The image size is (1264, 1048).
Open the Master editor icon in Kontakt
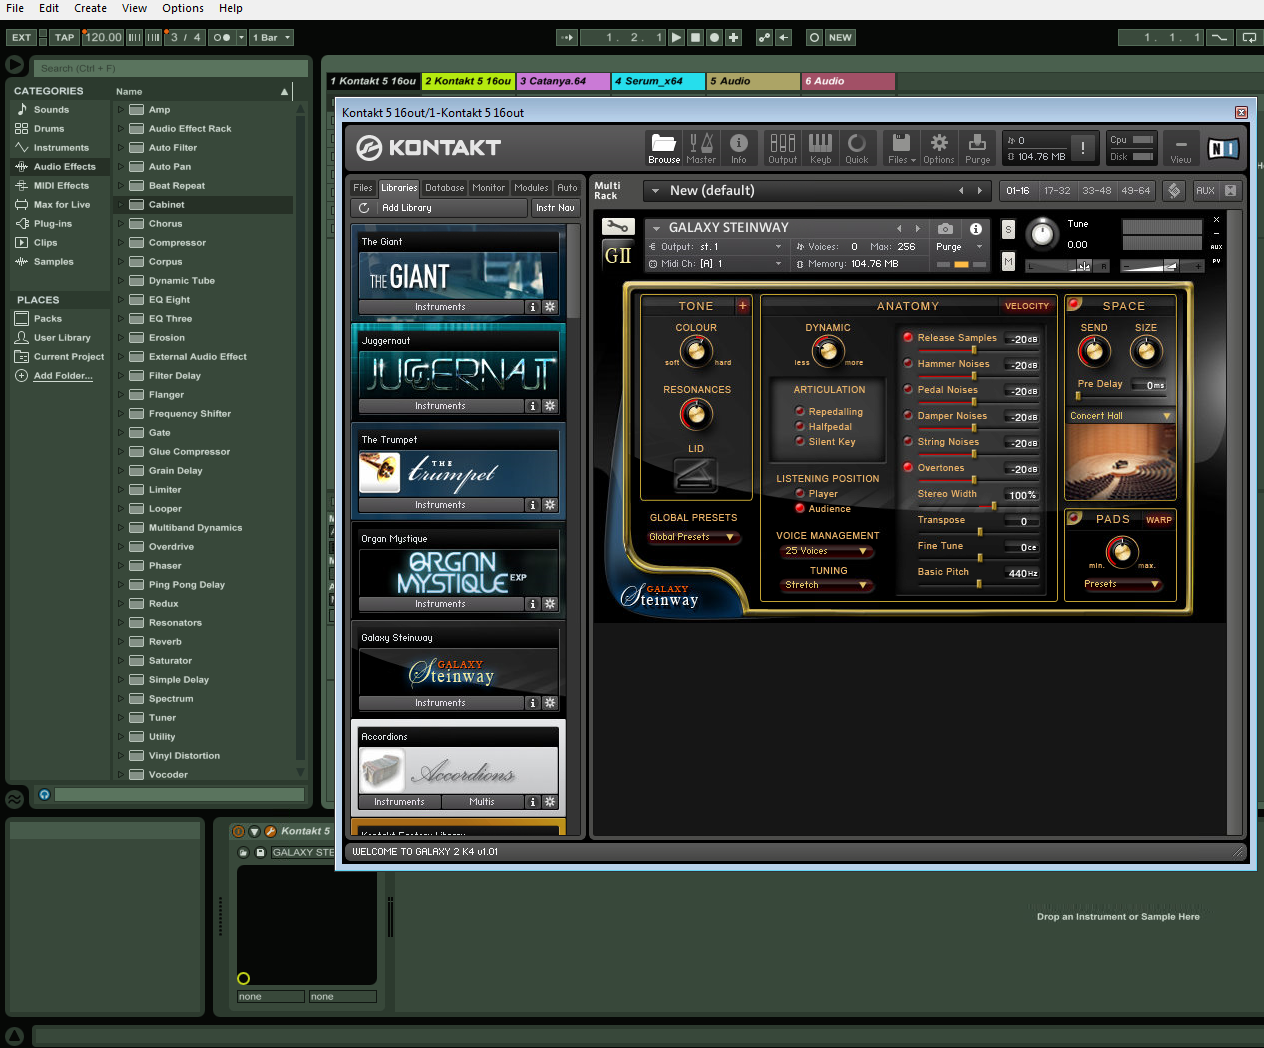click(701, 148)
